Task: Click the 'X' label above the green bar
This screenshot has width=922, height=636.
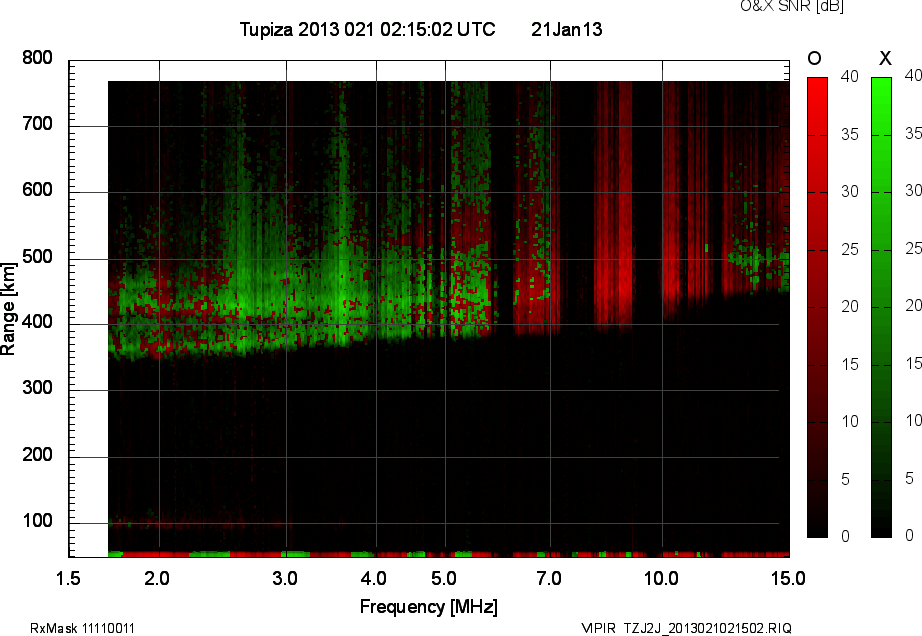Action: [x=885, y=58]
